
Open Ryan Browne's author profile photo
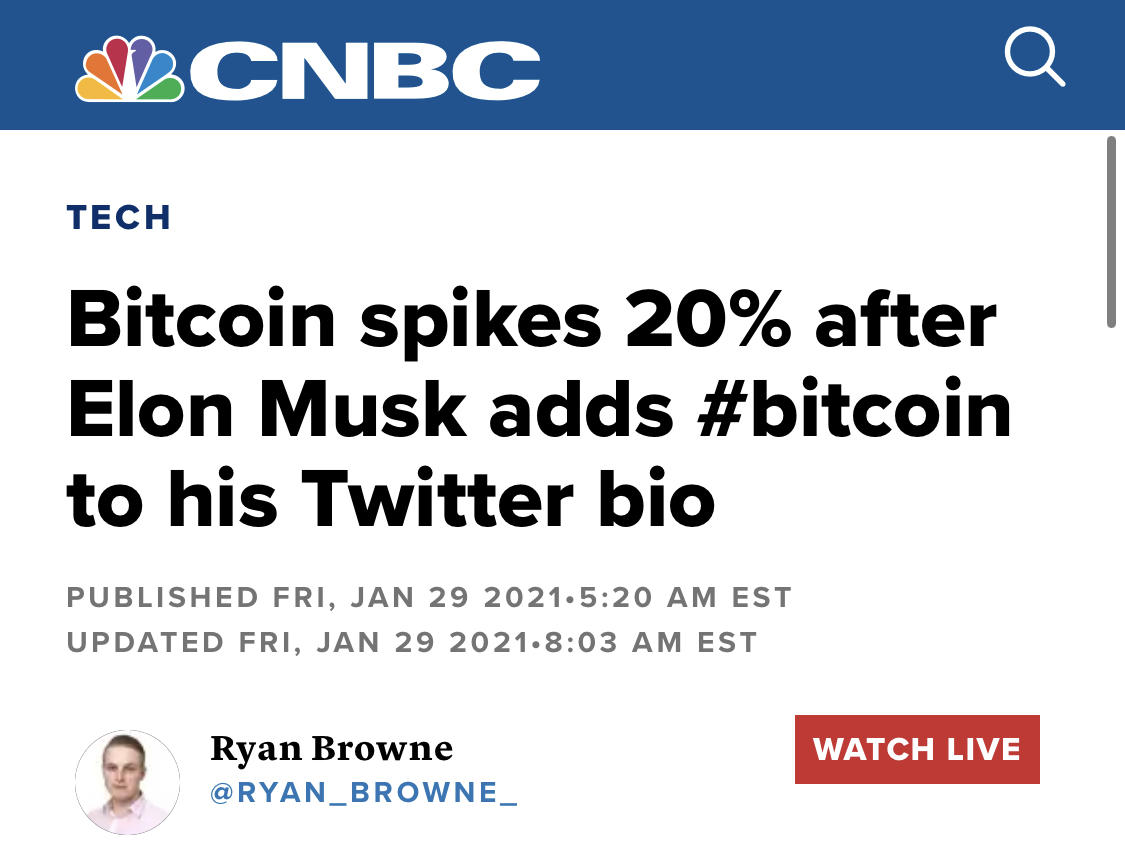point(128,782)
